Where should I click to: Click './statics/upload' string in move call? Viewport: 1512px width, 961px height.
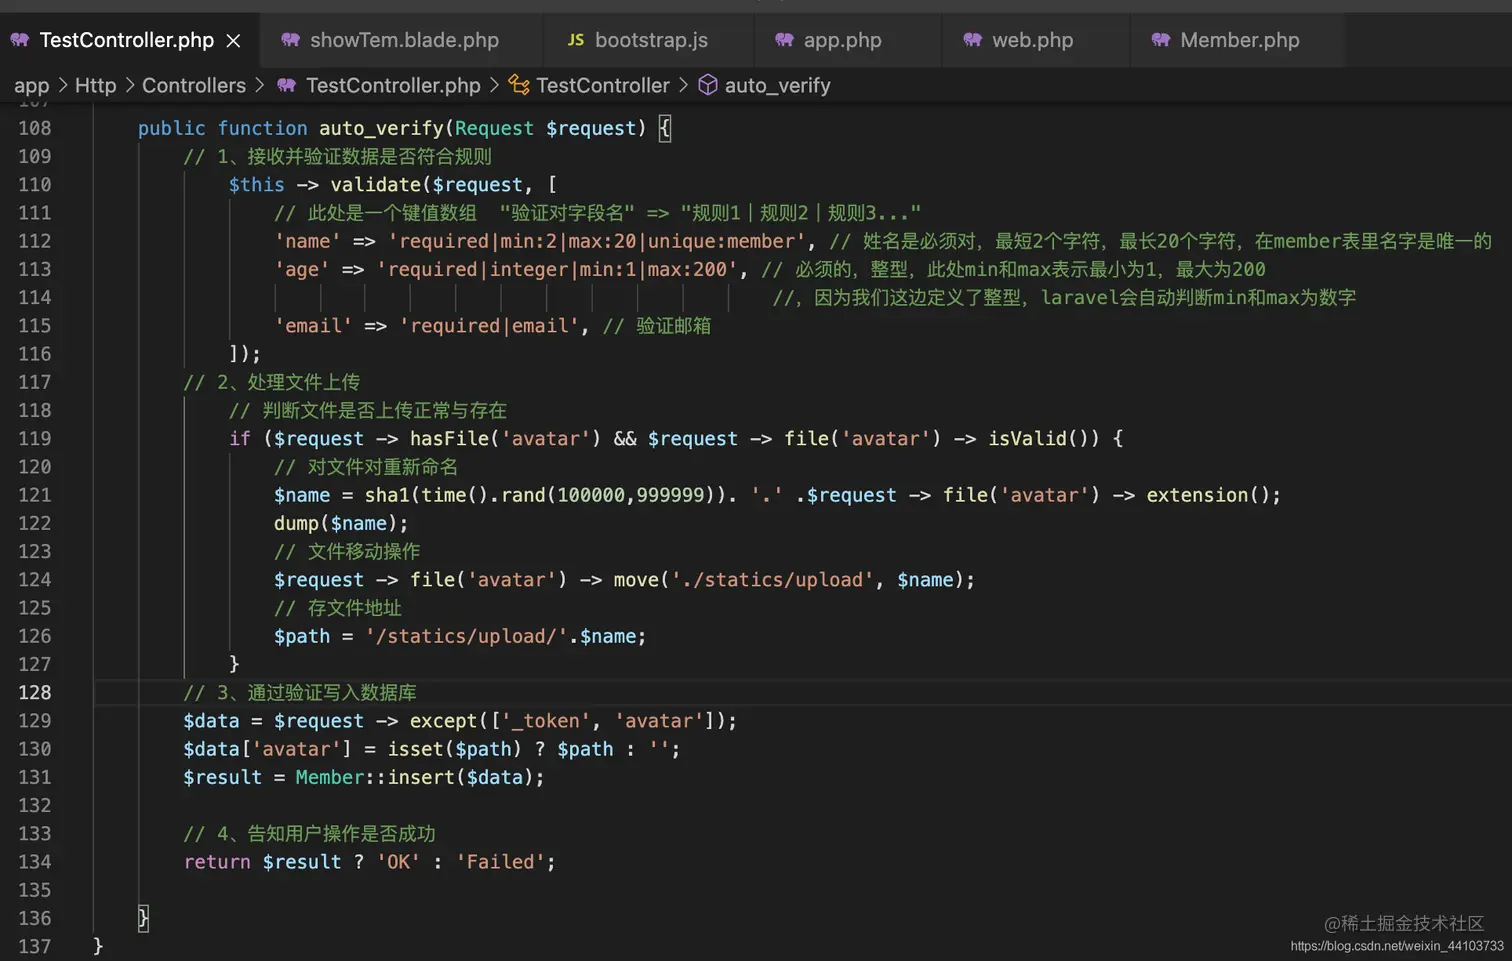coord(772,580)
